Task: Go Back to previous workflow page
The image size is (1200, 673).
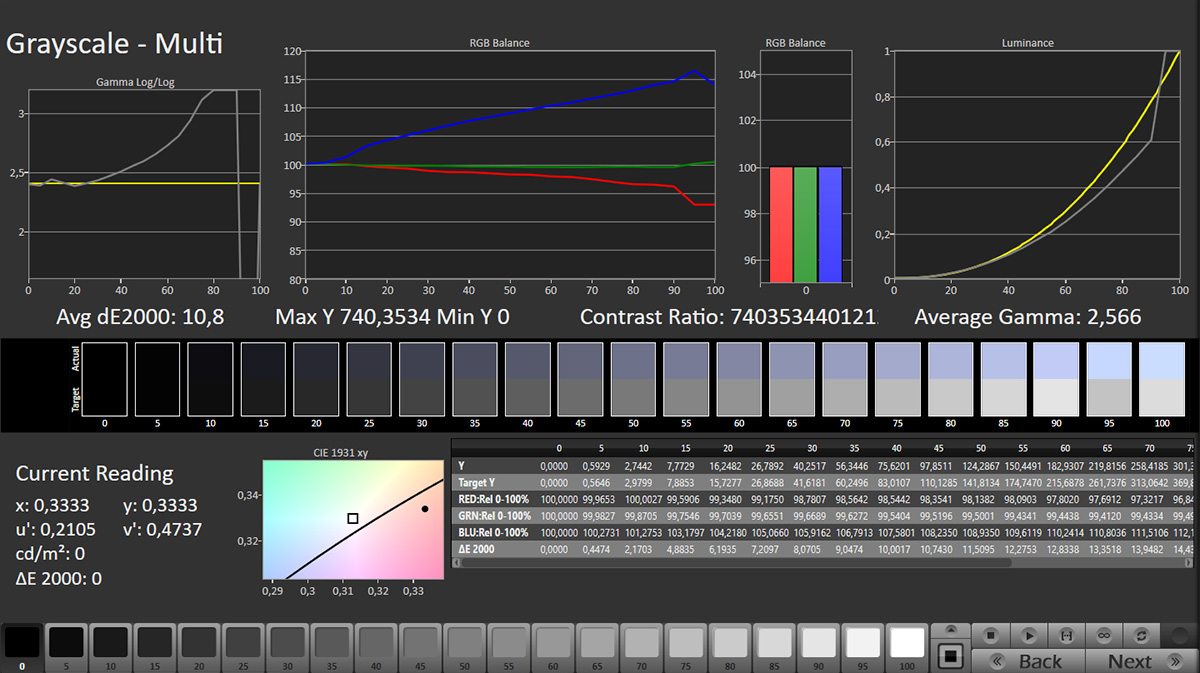Action: click(1028, 661)
